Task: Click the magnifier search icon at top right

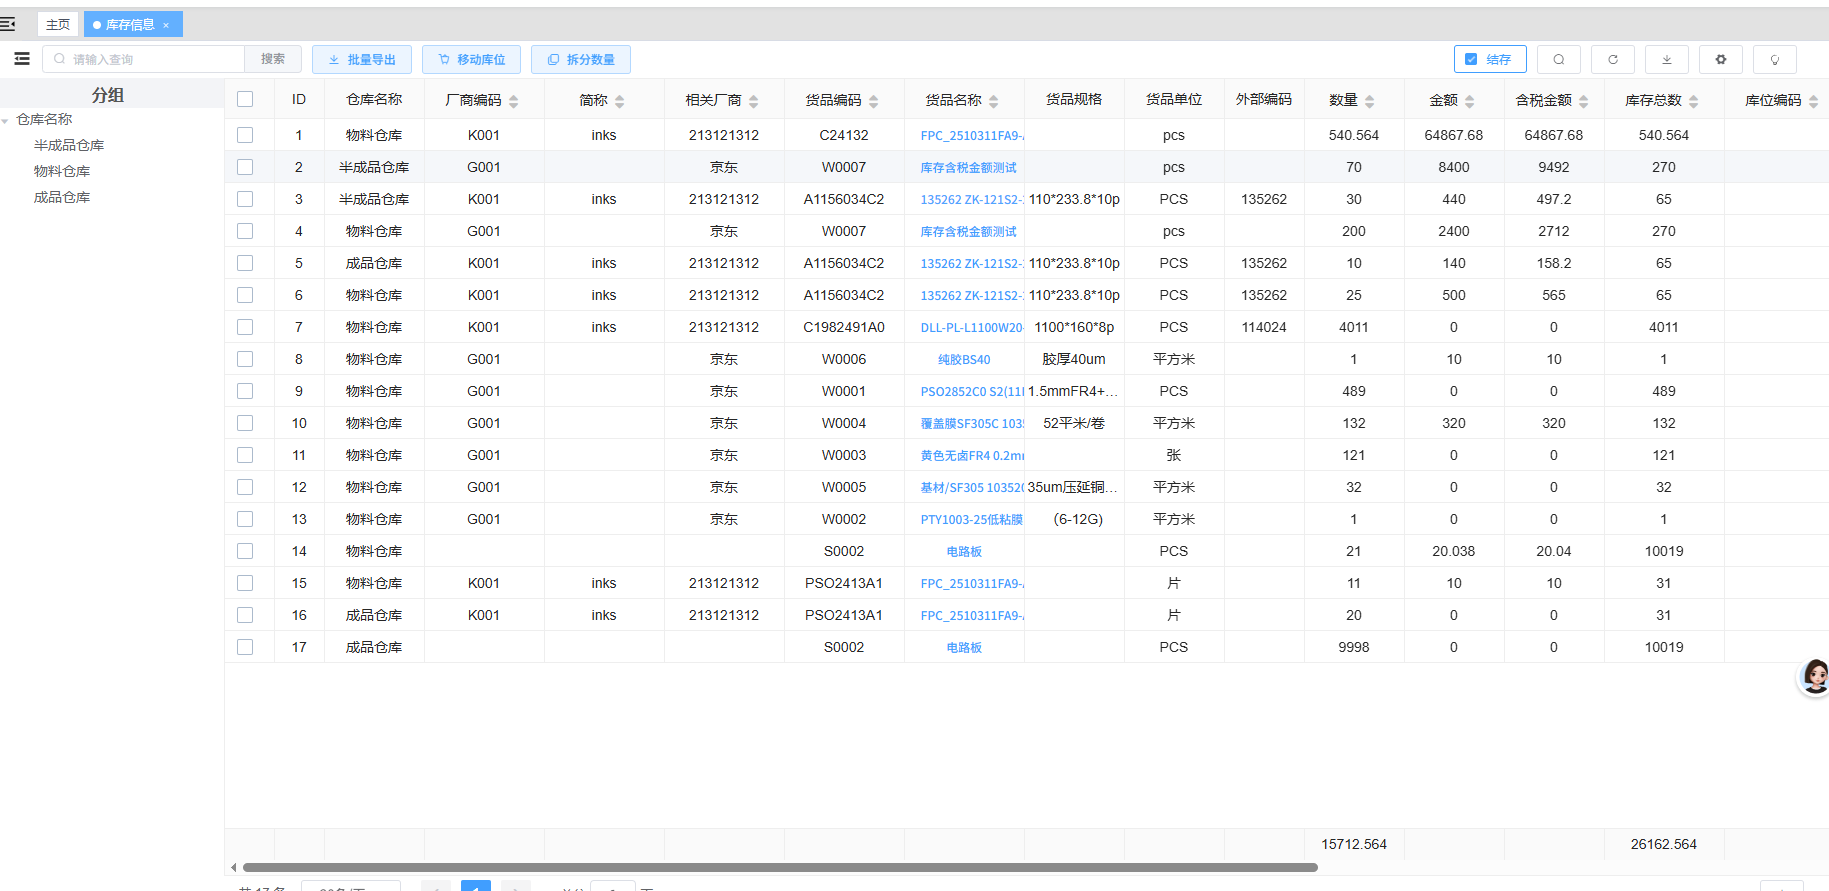Action: (x=1558, y=60)
